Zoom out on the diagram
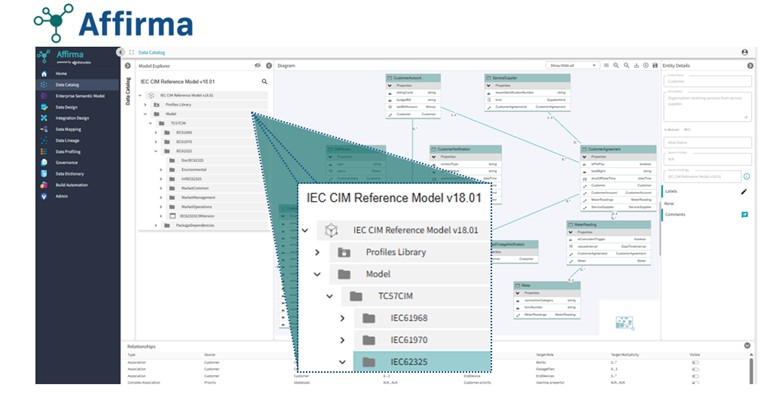 (626, 66)
